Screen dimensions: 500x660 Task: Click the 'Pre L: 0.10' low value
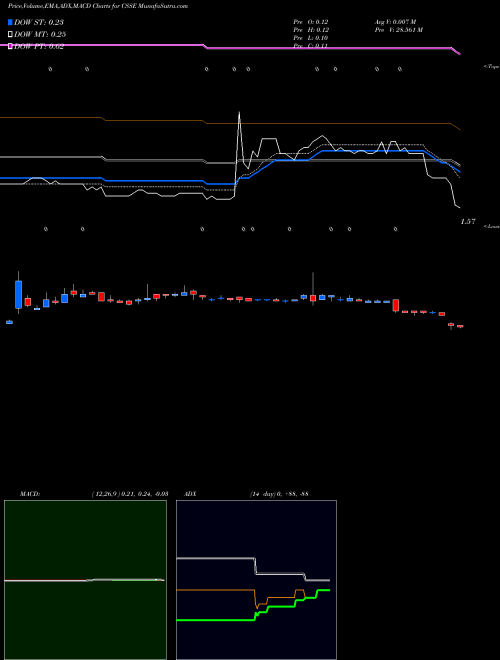311,38
